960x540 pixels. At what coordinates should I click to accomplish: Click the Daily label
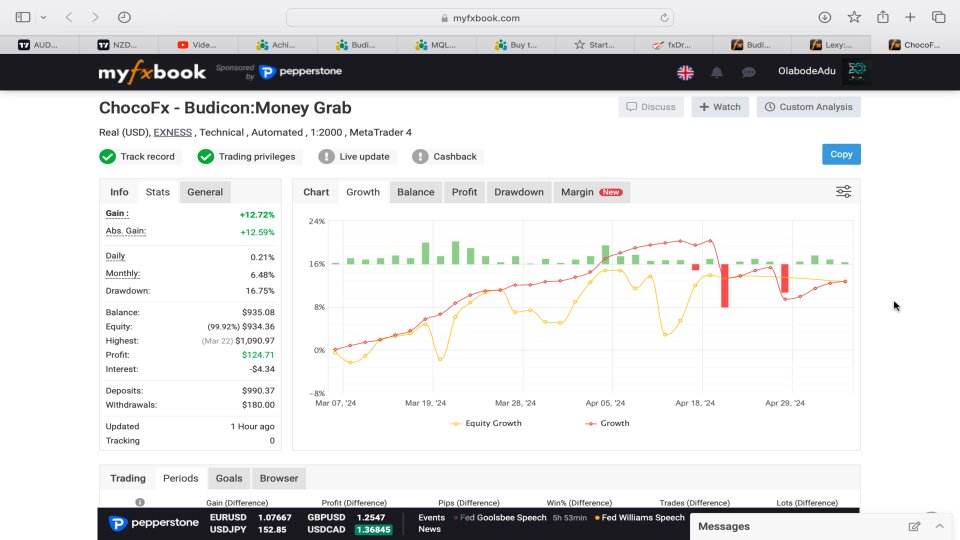(x=115, y=256)
